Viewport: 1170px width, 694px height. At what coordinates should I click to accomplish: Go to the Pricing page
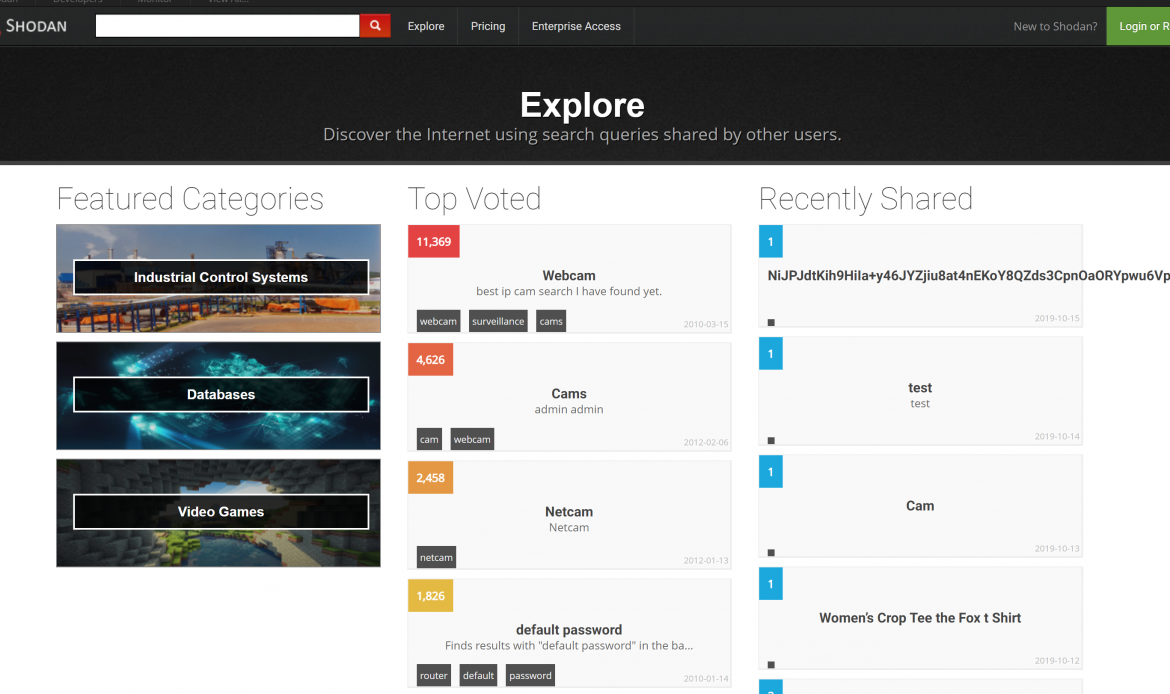tap(488, 26)
